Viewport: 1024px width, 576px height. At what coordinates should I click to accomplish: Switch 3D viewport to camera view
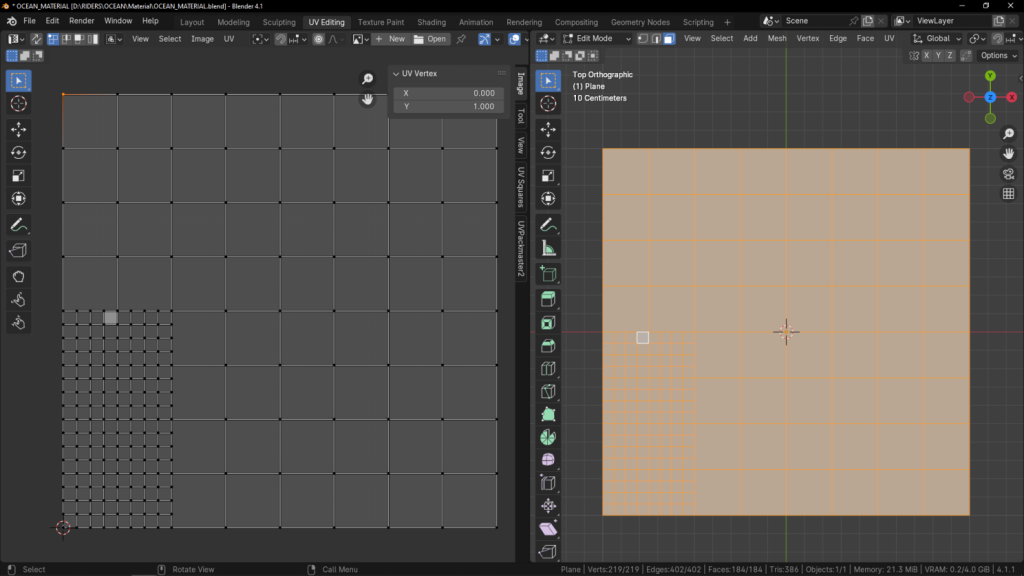1008,173
